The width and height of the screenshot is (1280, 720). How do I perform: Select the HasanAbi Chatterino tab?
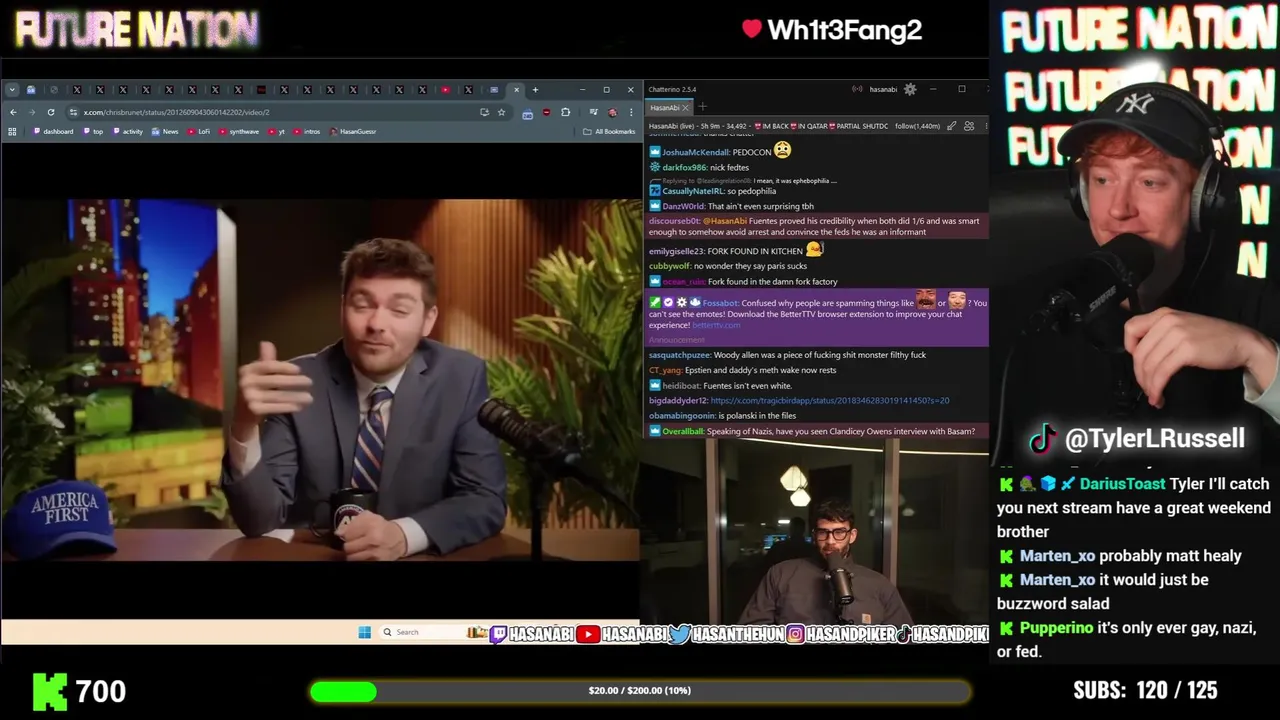(665, 108)
